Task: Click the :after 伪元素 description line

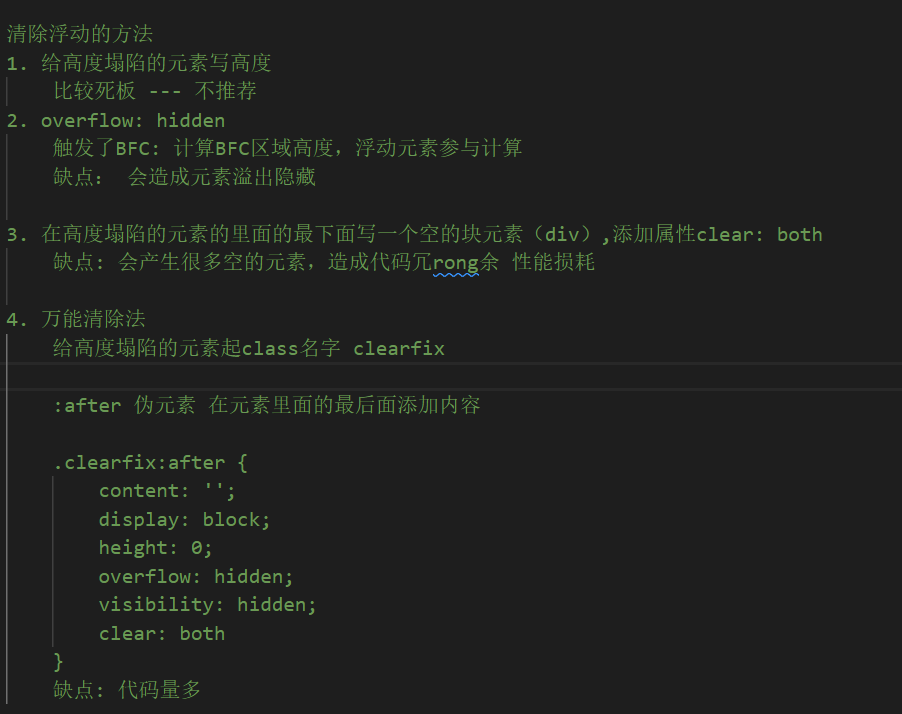Action: (266, 405)
